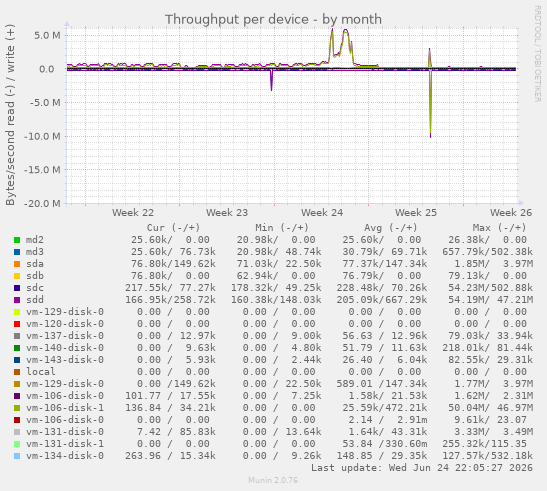Pick the light blue vm-134-disk-0 legend swatch
Screen dimensions: 547x491
[17, 456]
